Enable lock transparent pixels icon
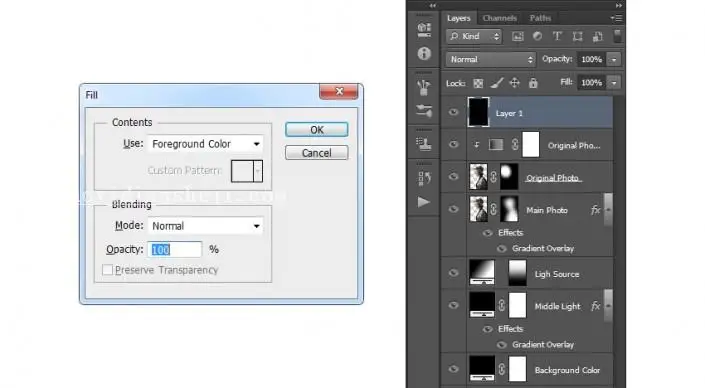The image size is (705, 388). [x=478, y=83]
